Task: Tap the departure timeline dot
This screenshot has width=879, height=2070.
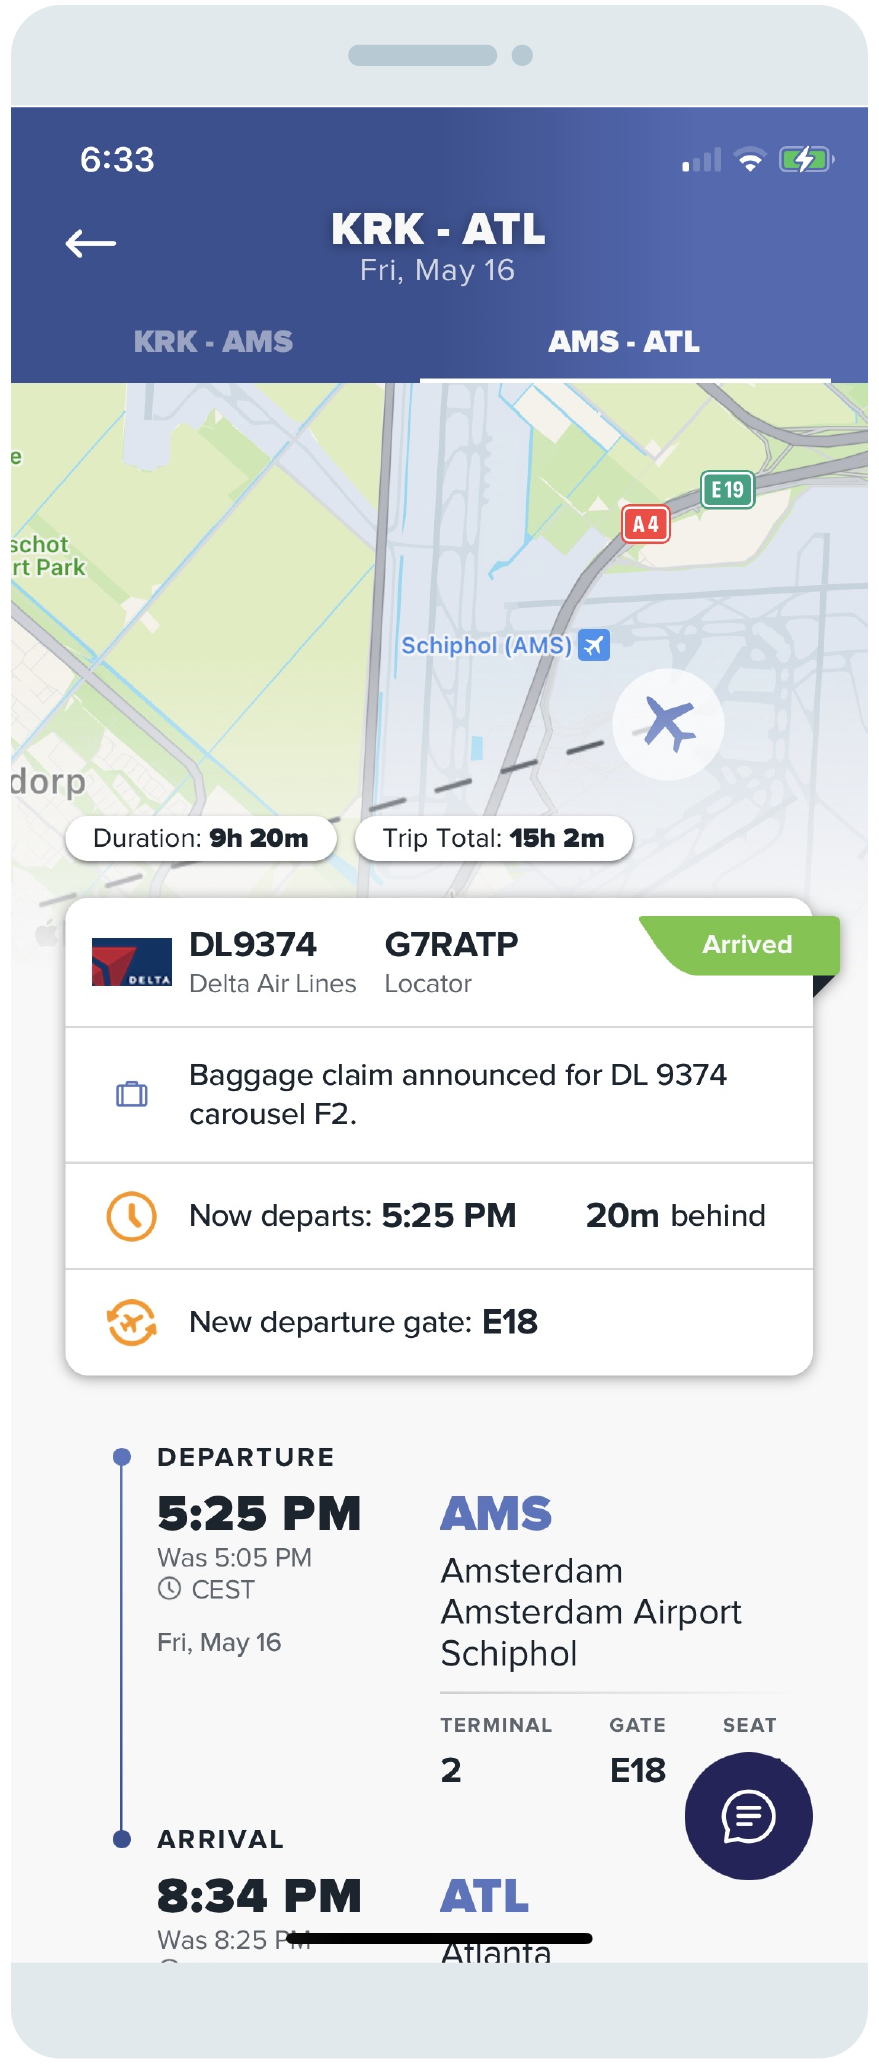Action: 122,1457
